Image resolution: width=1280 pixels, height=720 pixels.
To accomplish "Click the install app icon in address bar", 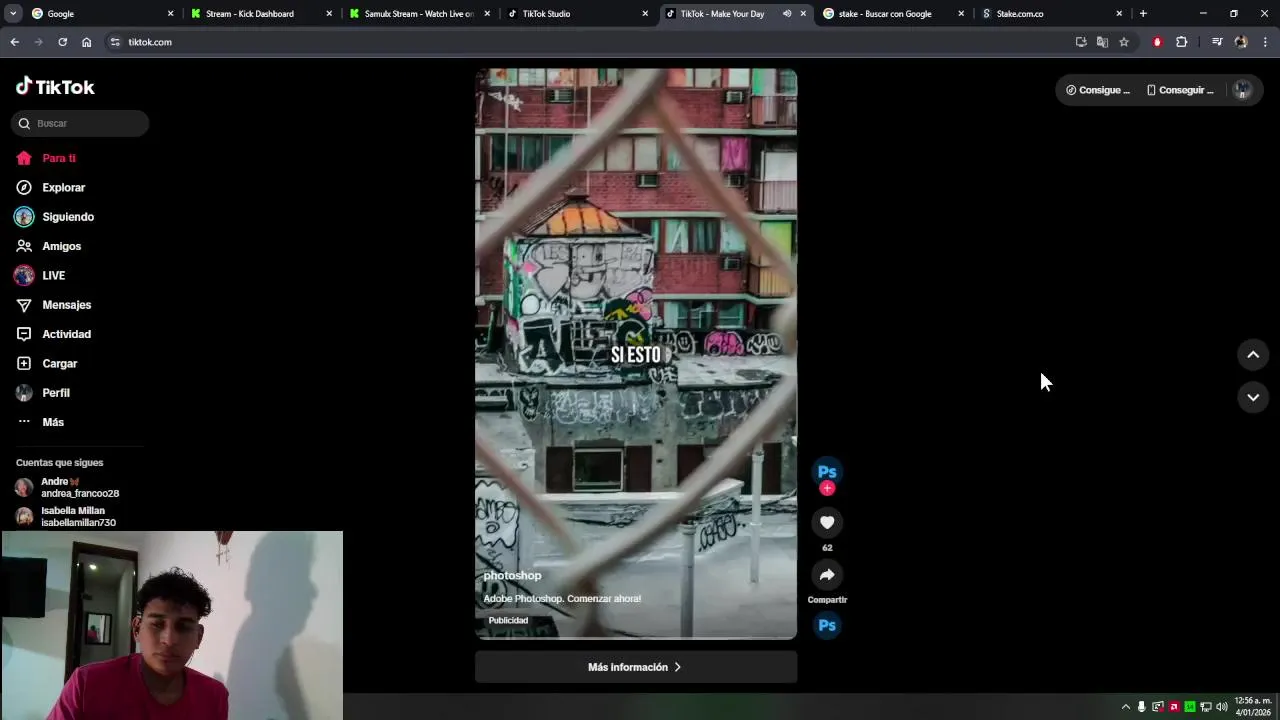I will tap(1081, 42).
